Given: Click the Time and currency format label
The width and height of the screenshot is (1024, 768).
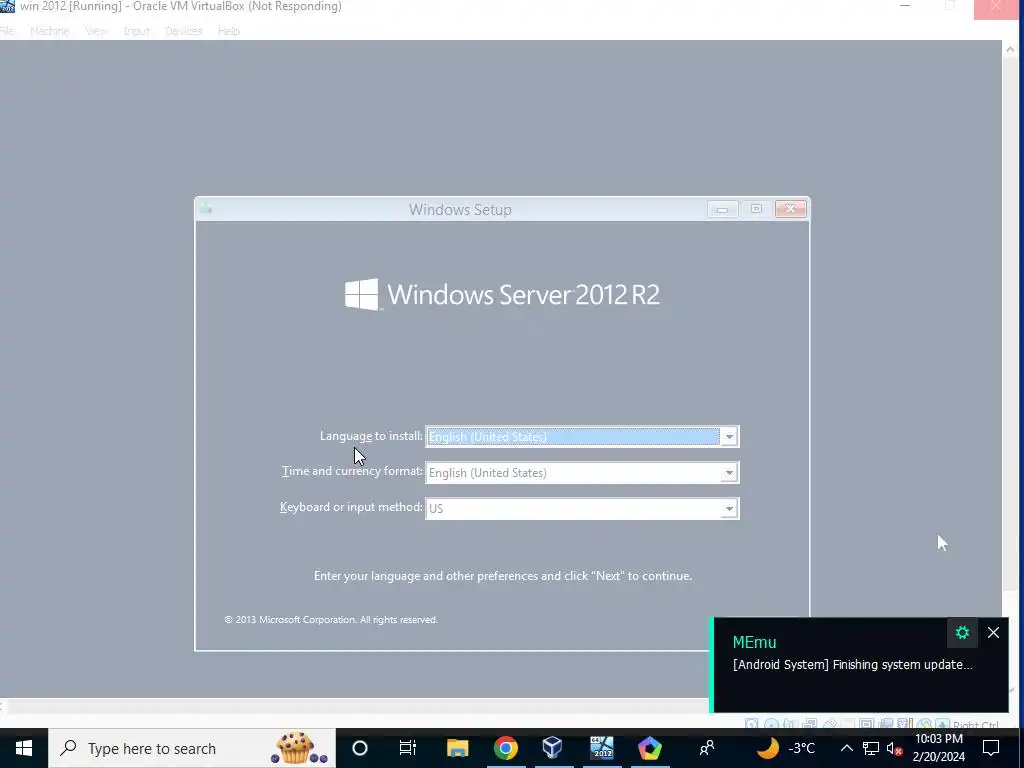Looking at the screenshot, I should coord(352,472).
